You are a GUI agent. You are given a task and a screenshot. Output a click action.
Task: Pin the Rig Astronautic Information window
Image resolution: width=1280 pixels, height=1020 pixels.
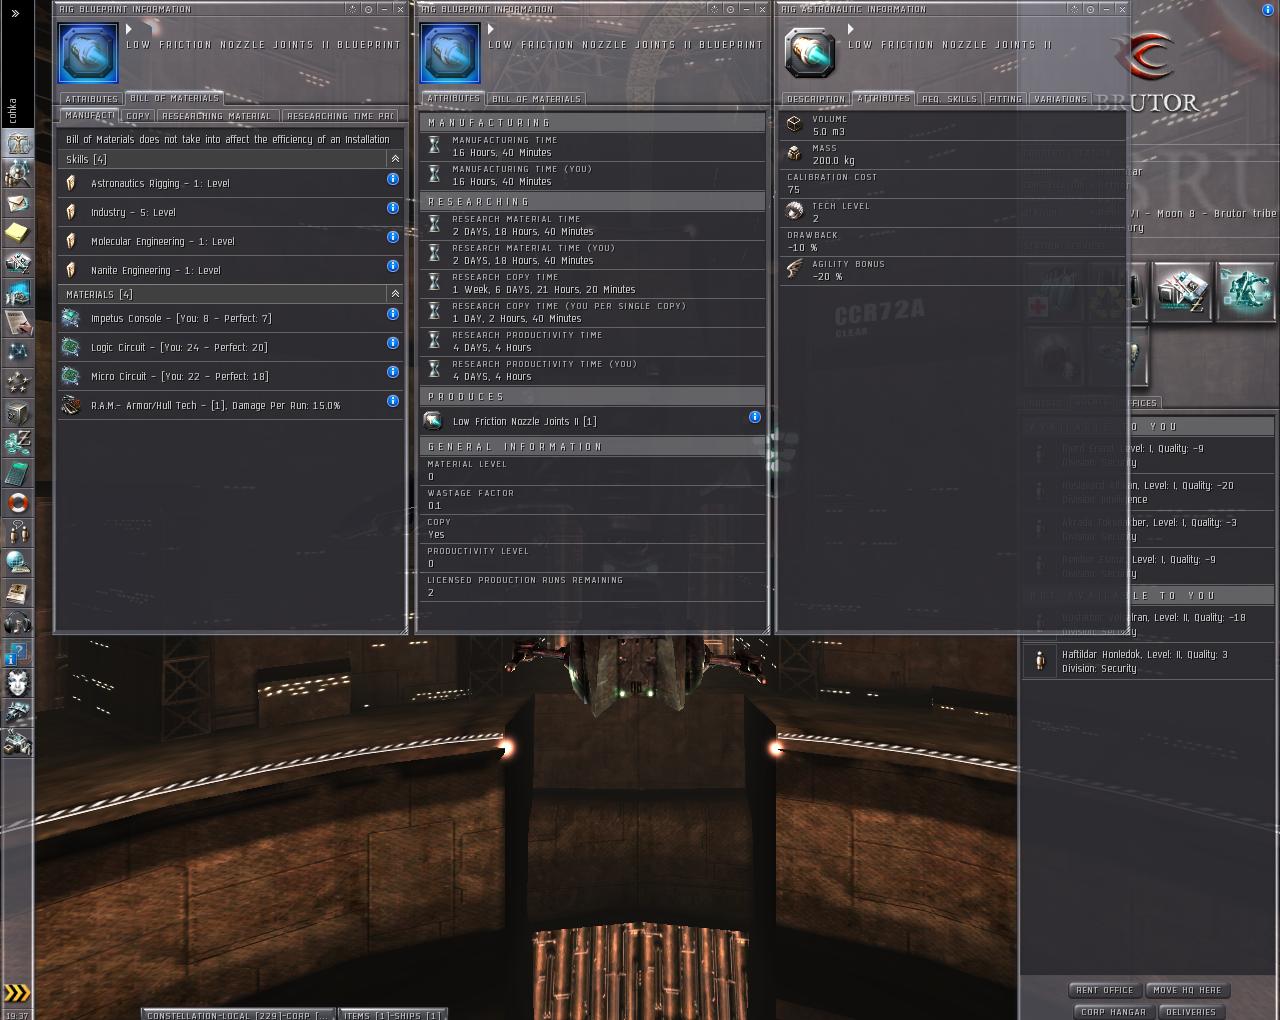click(1091, 9)
